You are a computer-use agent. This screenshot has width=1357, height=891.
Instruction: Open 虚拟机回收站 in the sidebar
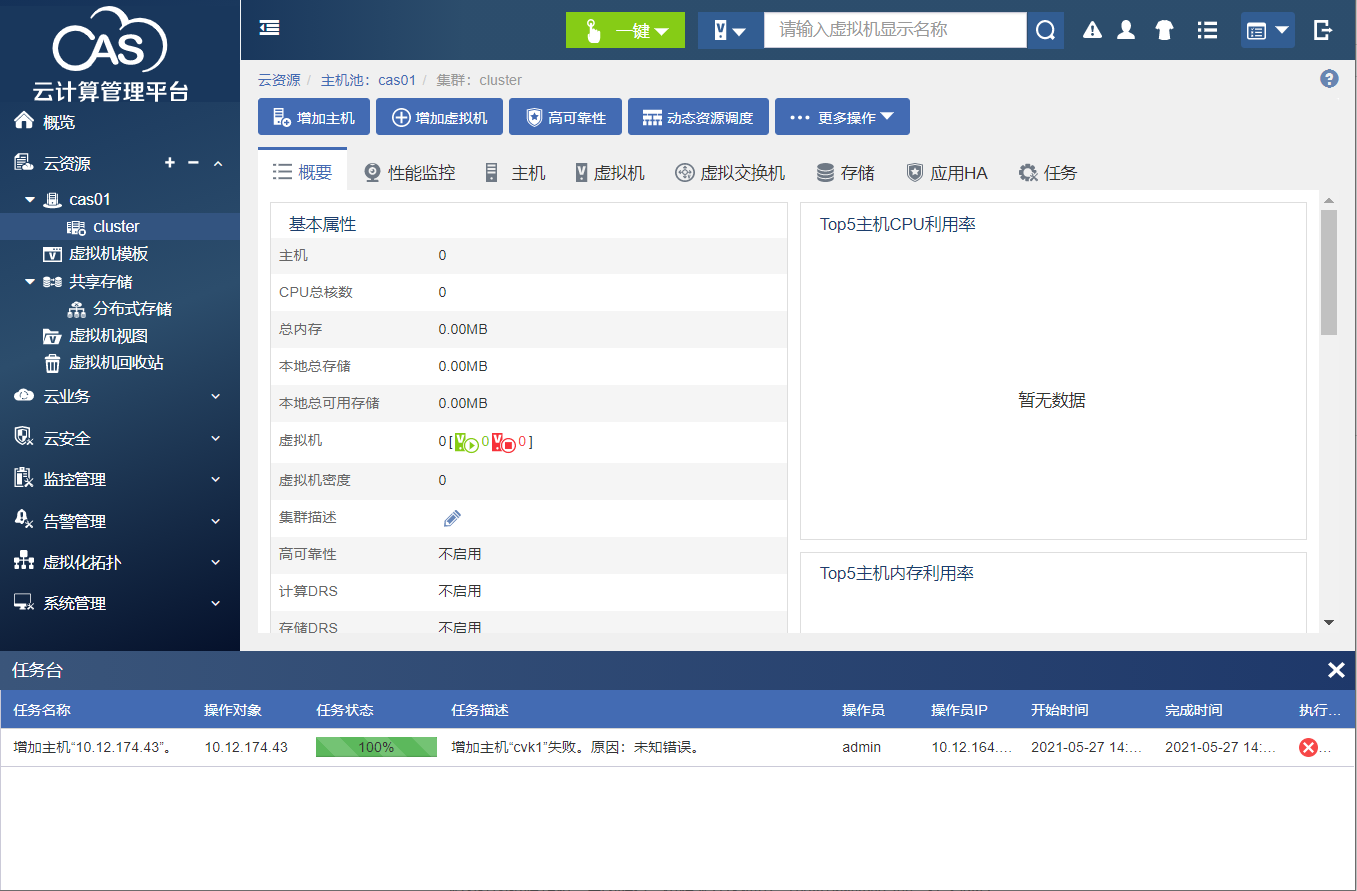click(117, 363)
